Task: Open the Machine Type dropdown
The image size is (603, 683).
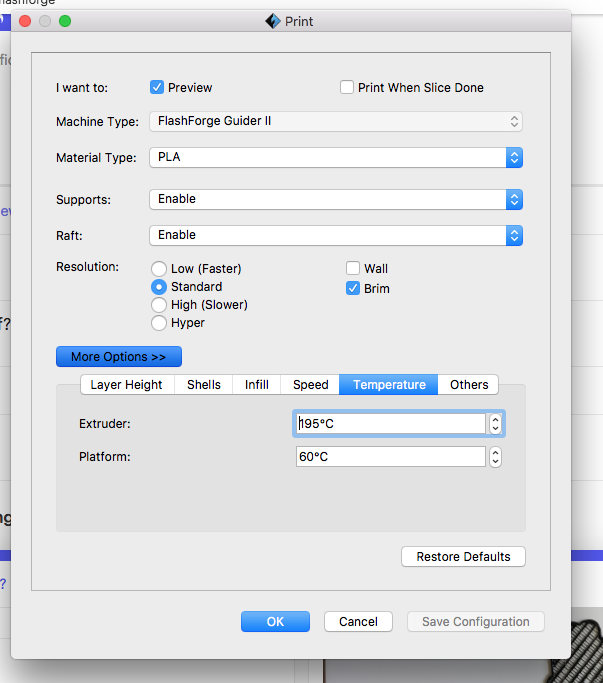Action: [x=335, y=122]
